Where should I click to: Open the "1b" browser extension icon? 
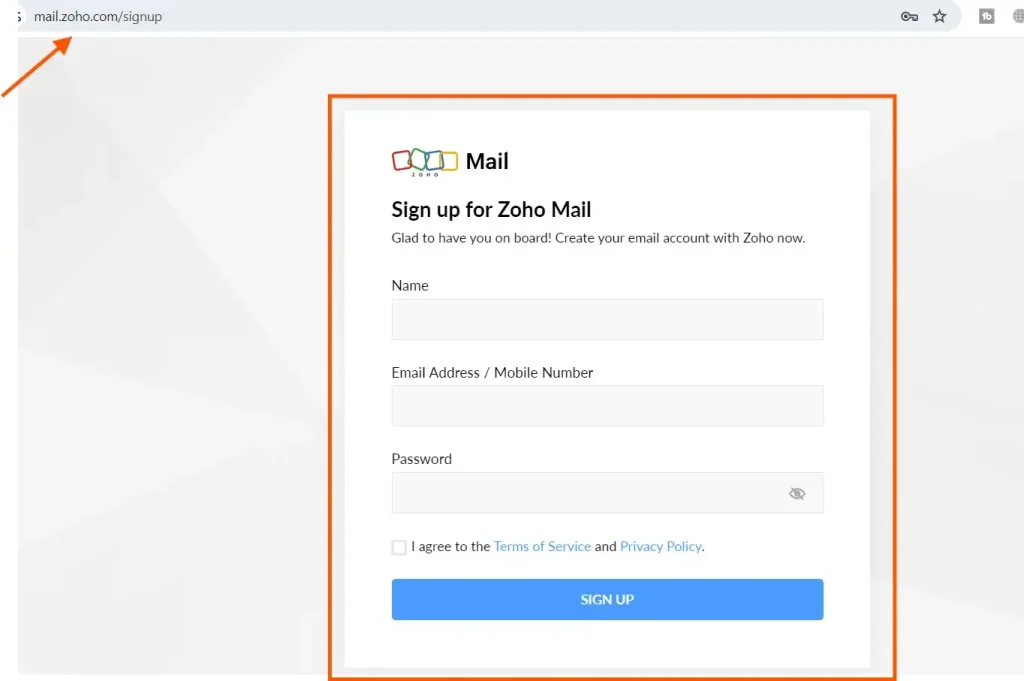986,16
